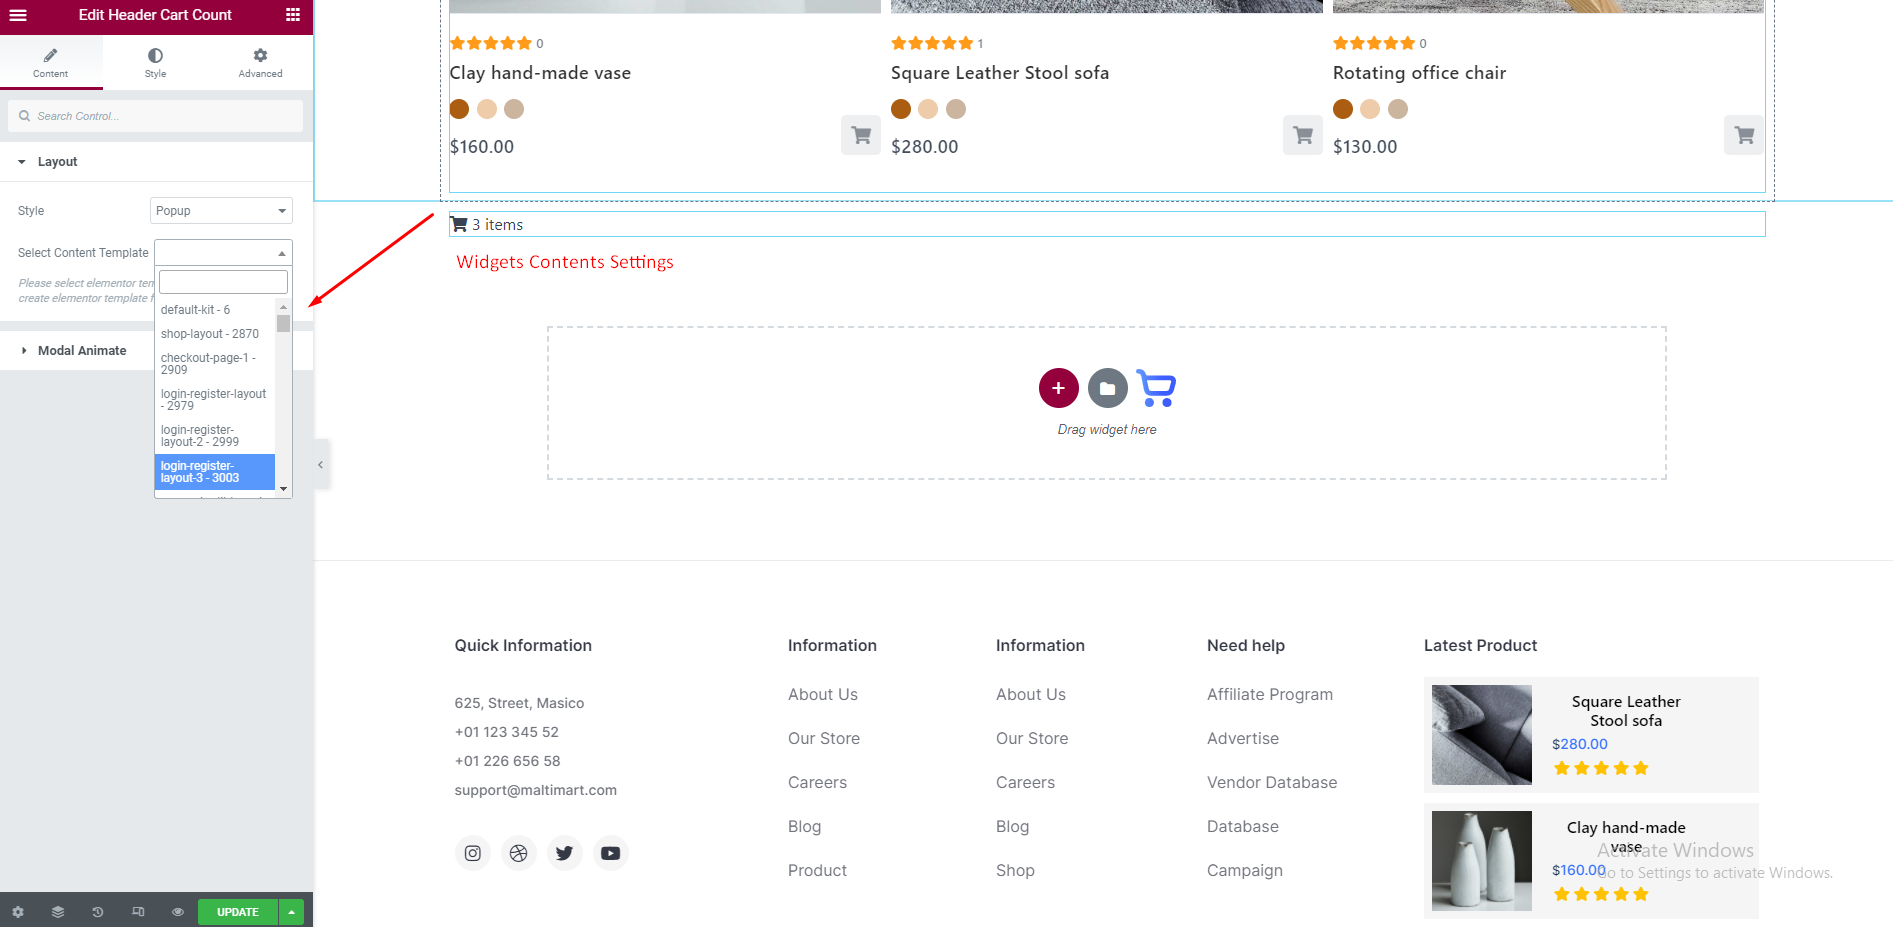The height and width of the screenshot is (927, 1893).
Task: Open the Style dropdown showing Popup
Action: [221, 211]
